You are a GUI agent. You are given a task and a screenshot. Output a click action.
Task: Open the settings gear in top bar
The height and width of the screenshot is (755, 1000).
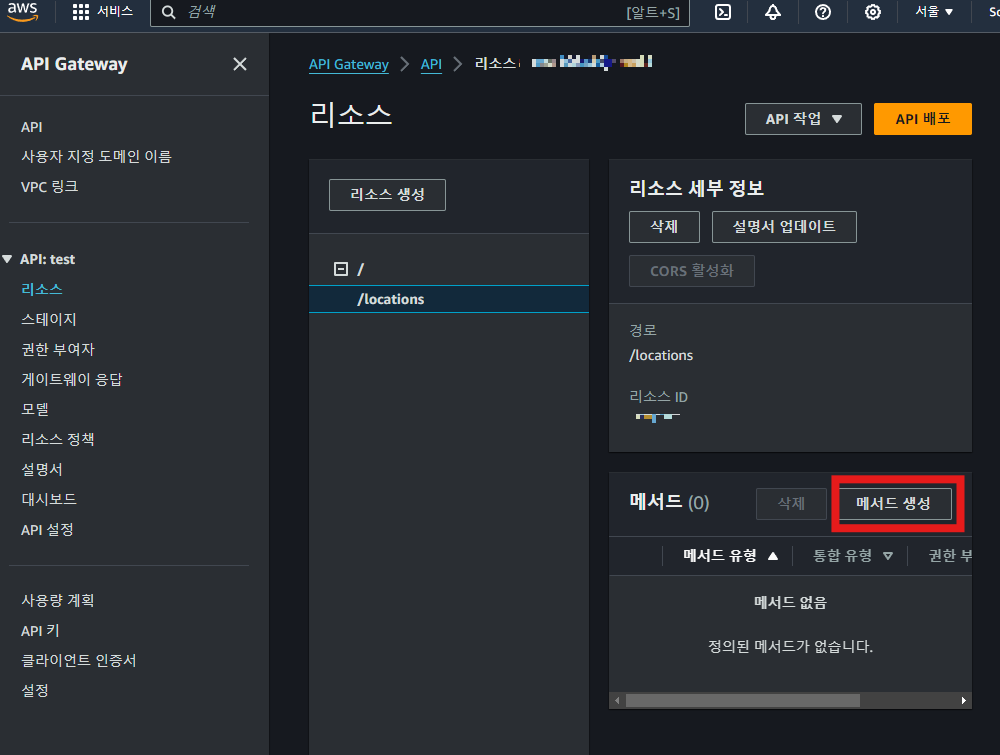[873, 12]
